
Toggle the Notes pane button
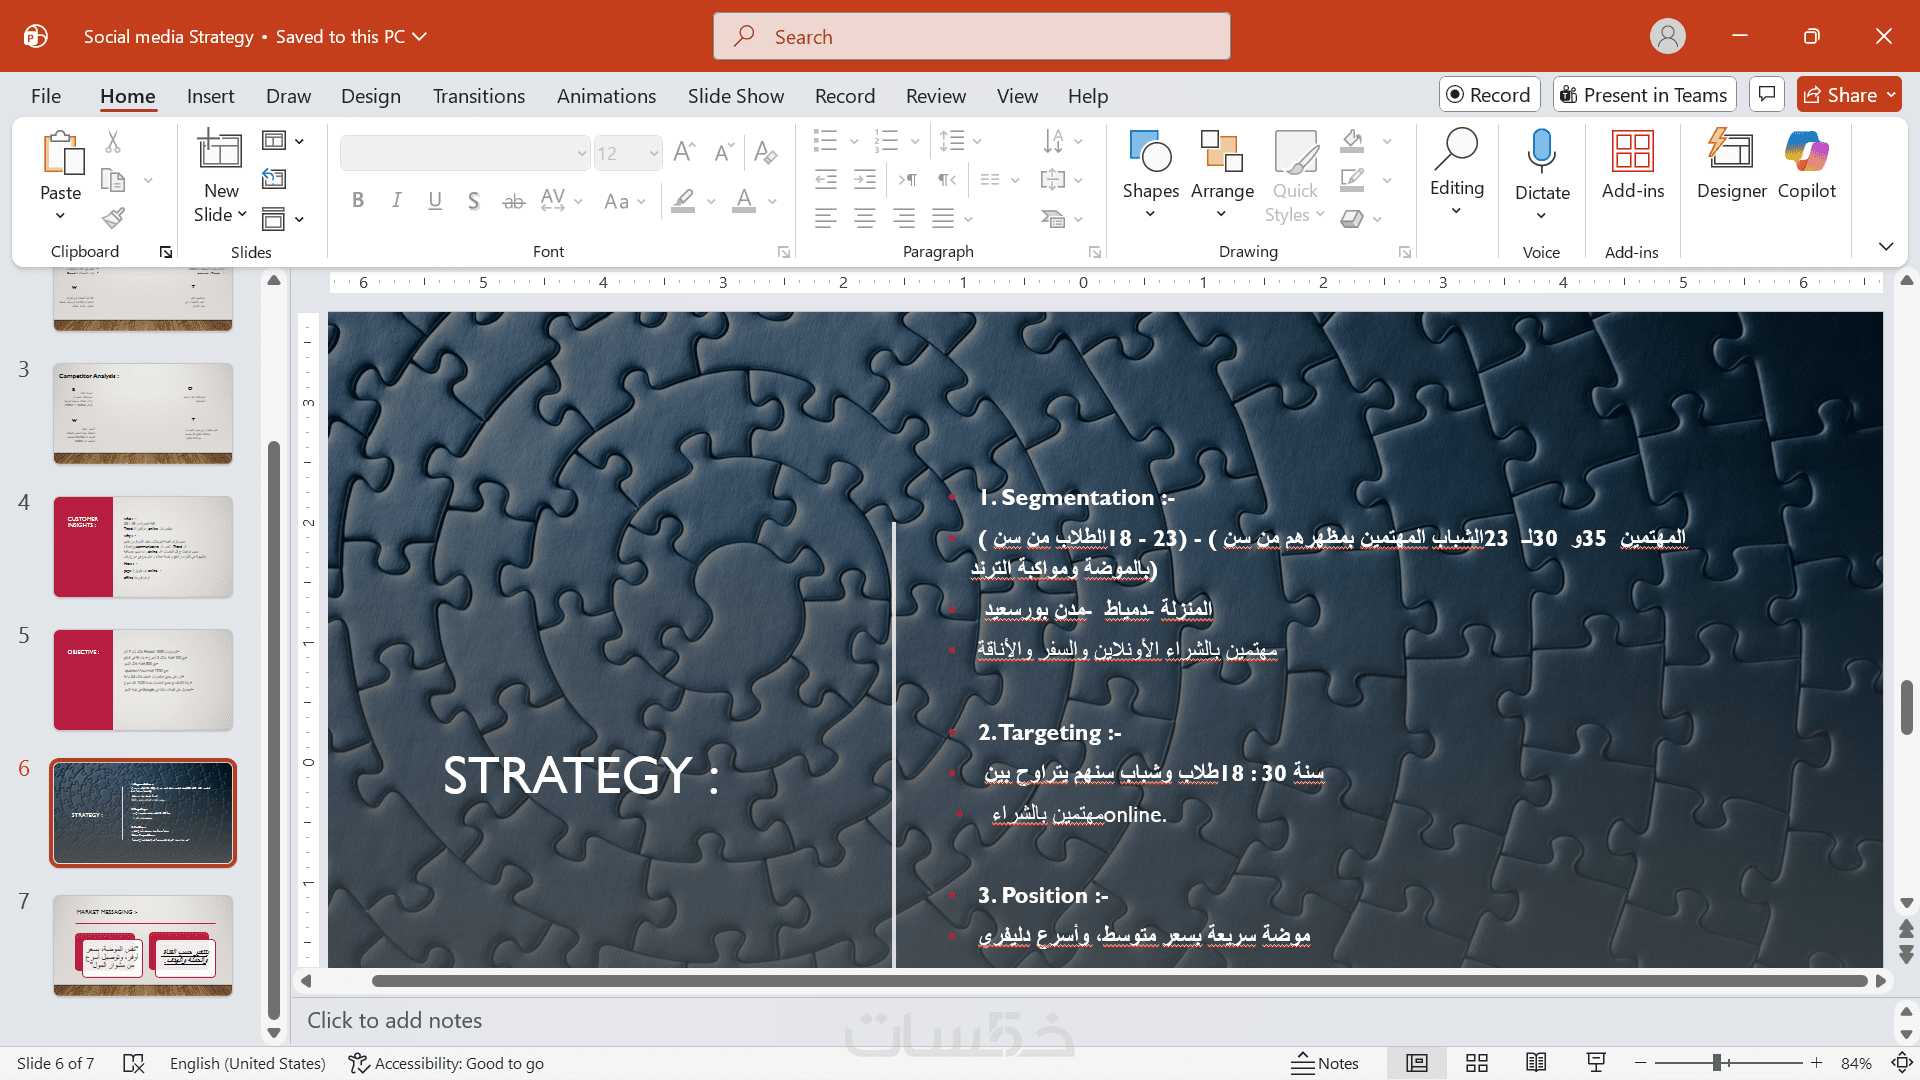point(1325,1063)
